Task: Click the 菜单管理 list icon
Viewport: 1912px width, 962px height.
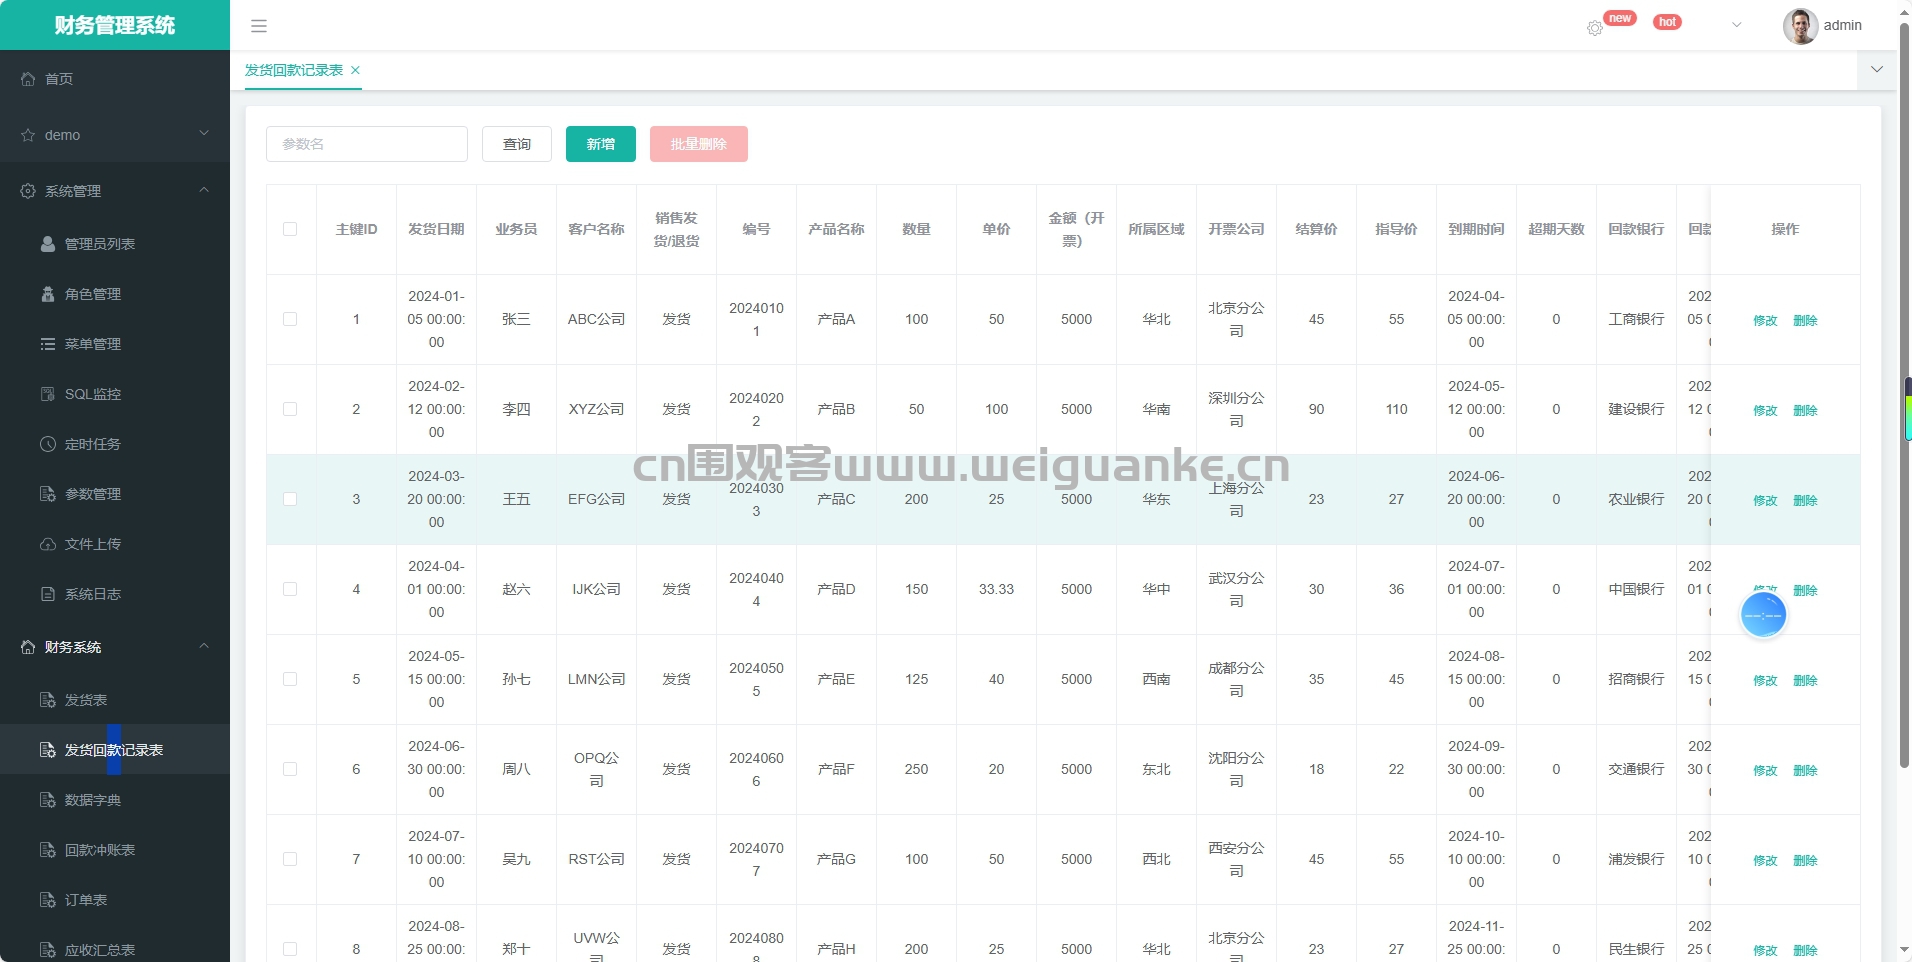Action: [x=48, y=344]
